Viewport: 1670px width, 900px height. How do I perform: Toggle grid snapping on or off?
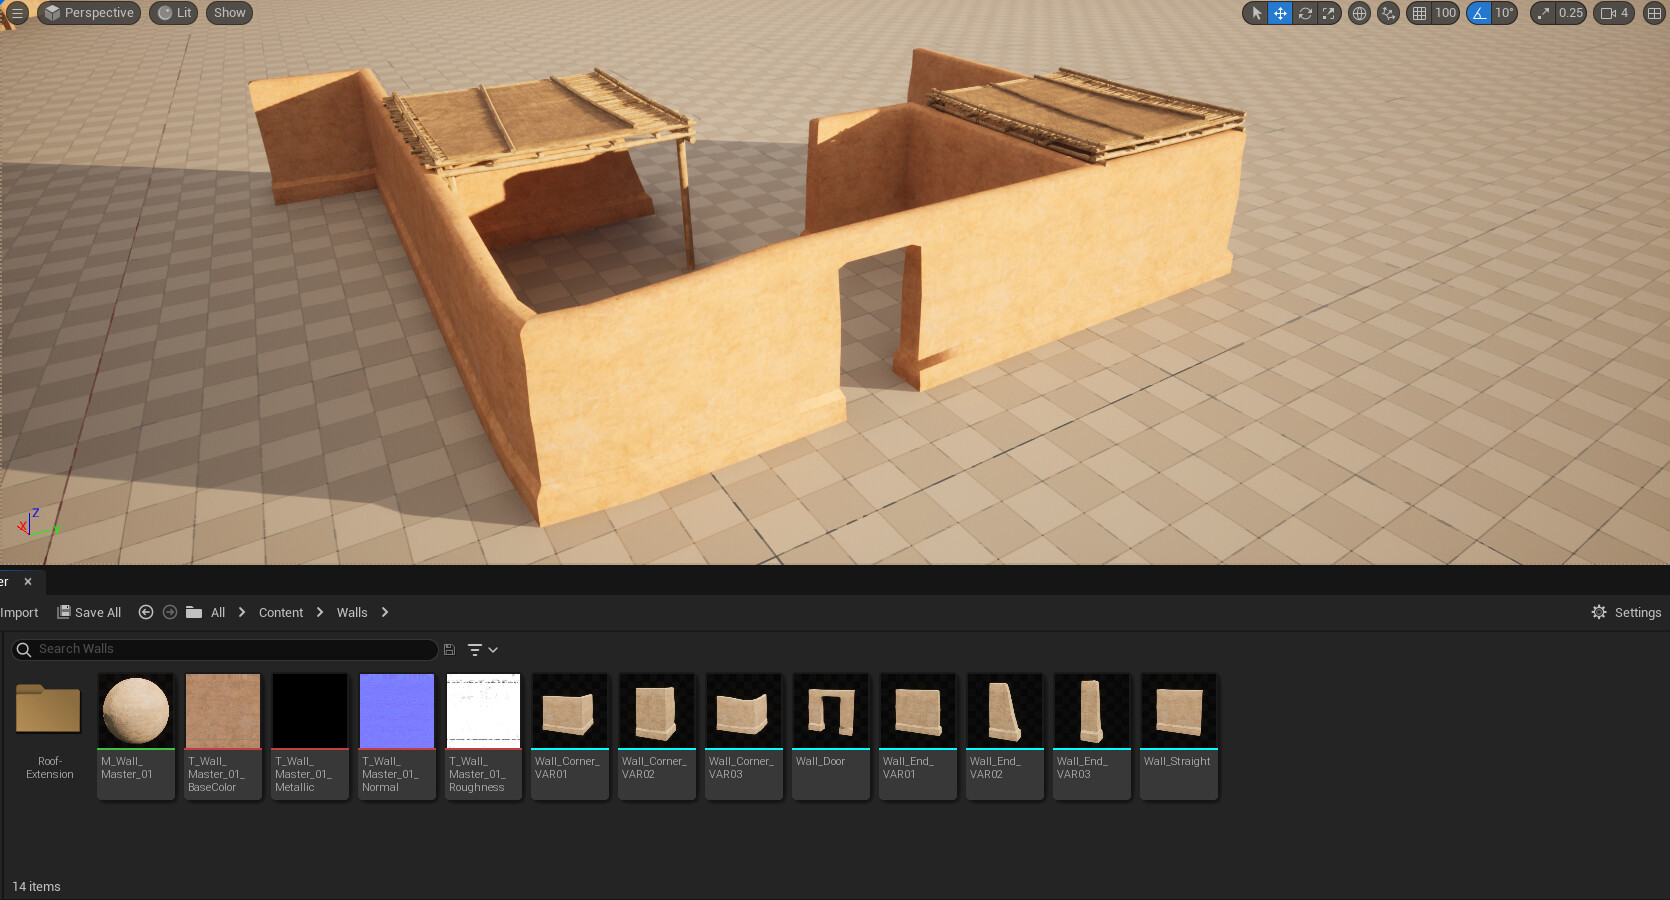1418,13
